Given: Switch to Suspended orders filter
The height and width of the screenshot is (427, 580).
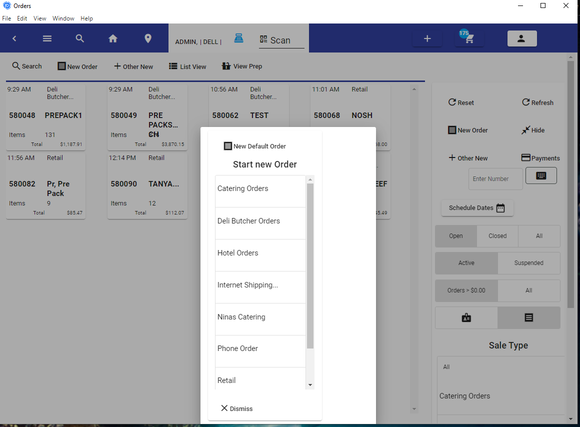Looking at the screenshot, I should (529, 263).
